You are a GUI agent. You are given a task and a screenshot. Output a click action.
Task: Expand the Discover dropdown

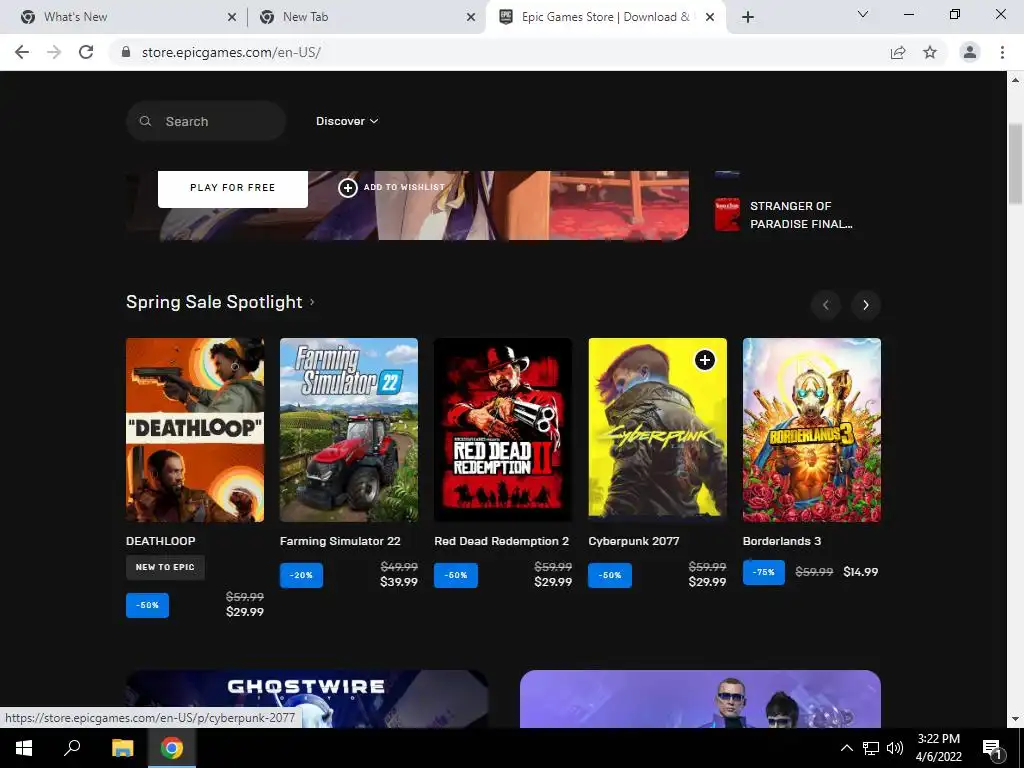click(x=347, y=121)
